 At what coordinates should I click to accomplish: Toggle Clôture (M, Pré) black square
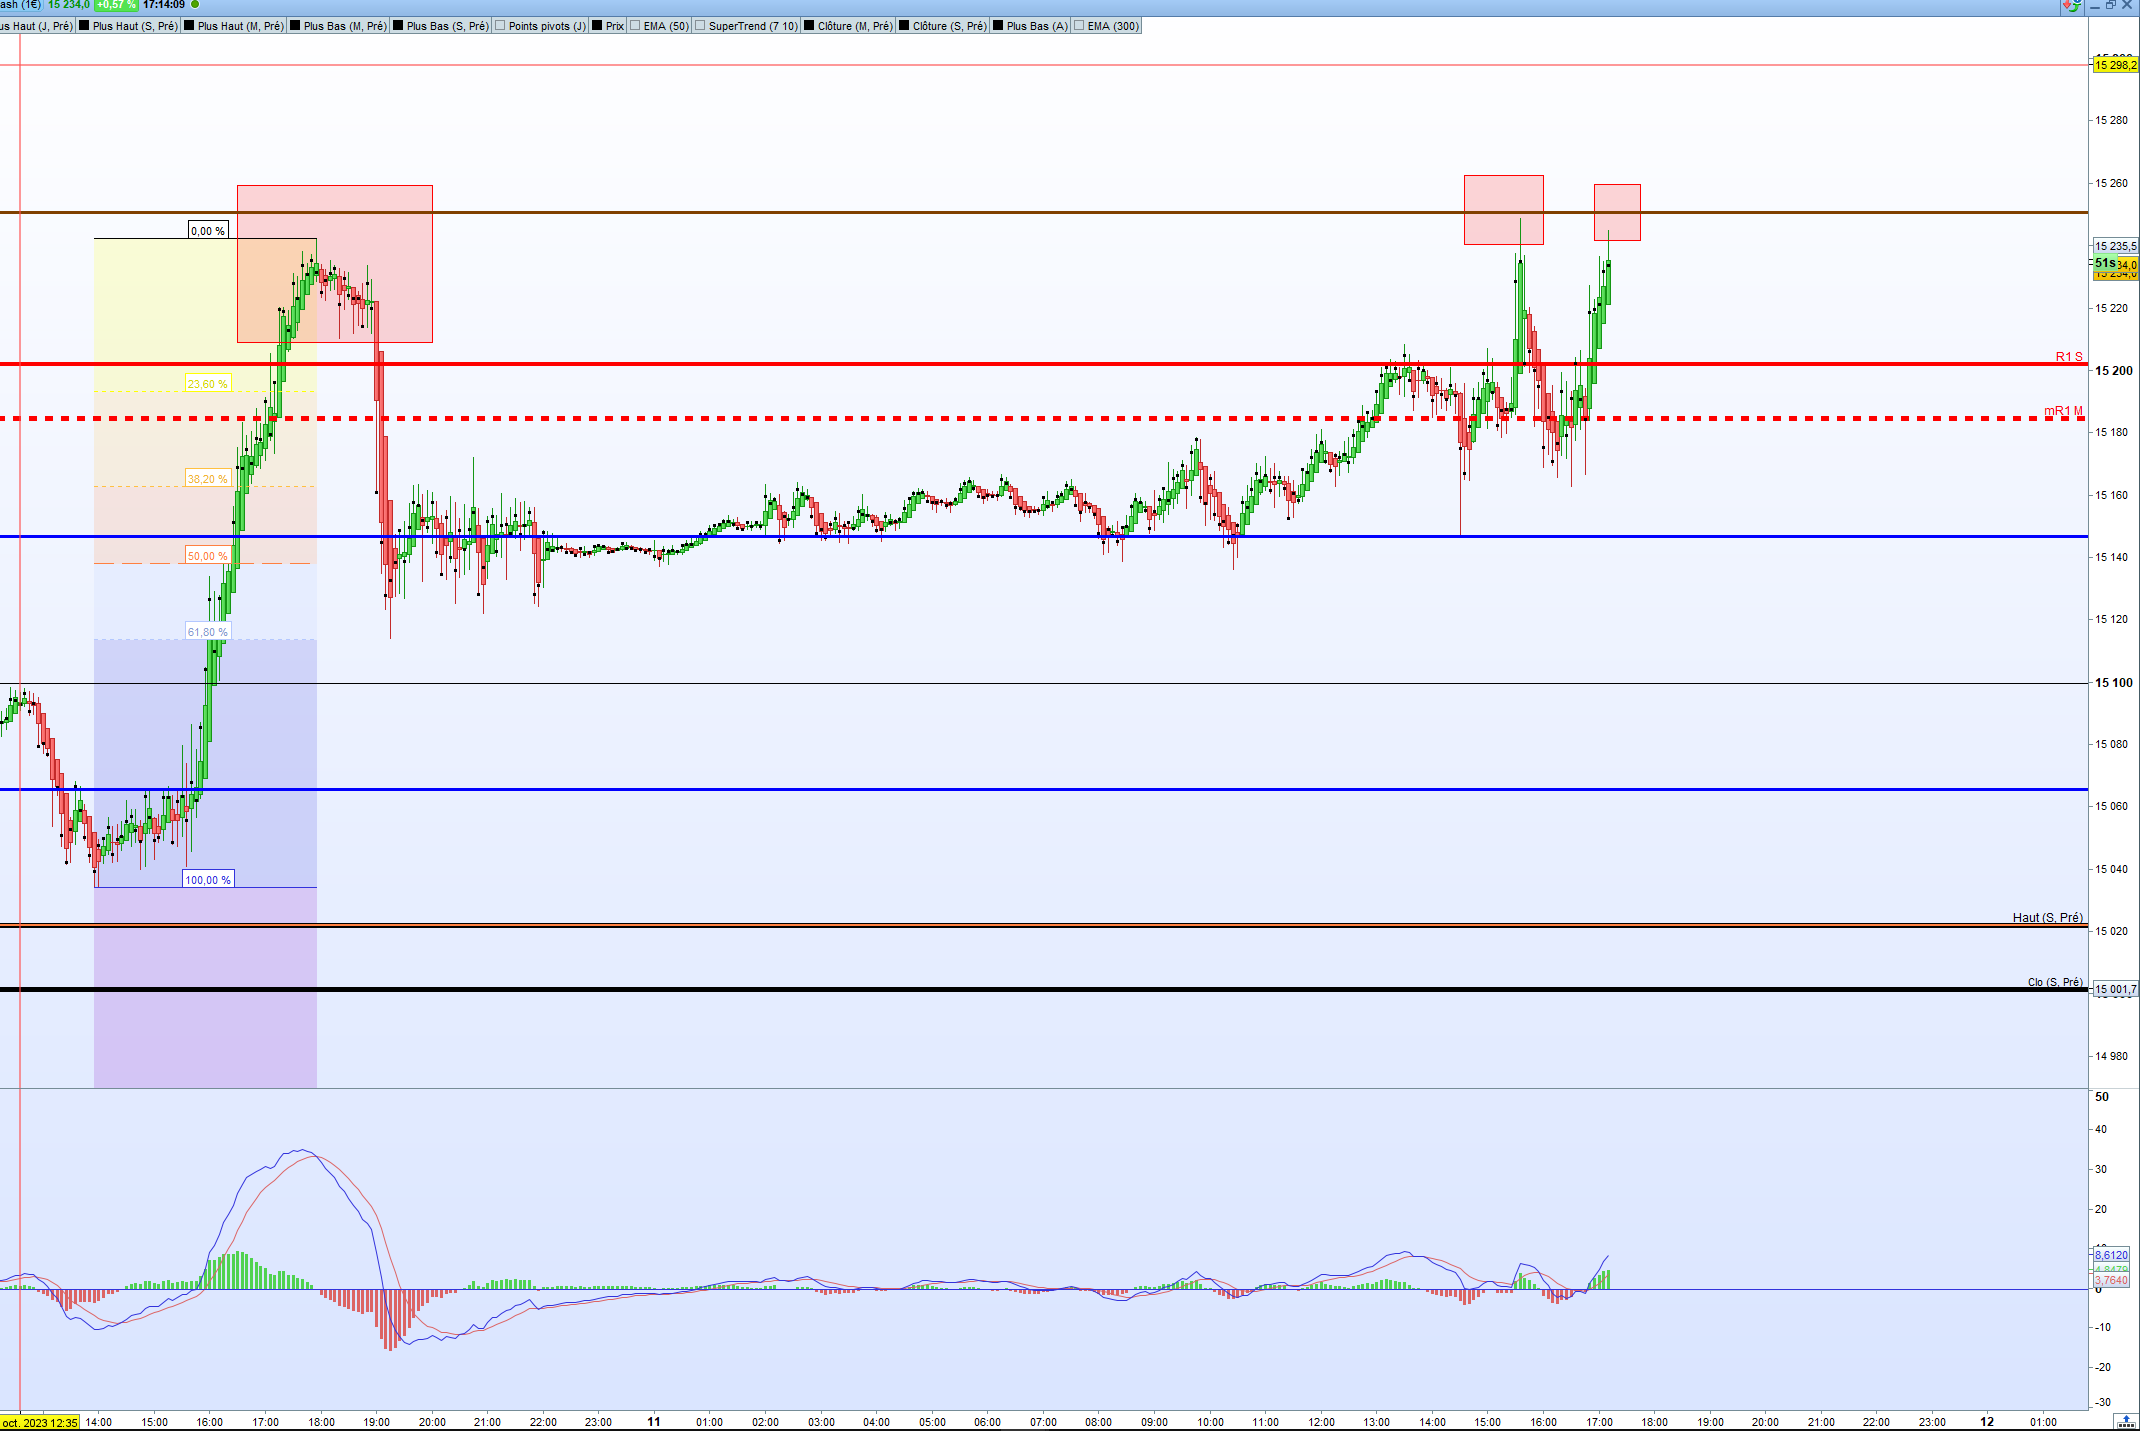(809, 26)
